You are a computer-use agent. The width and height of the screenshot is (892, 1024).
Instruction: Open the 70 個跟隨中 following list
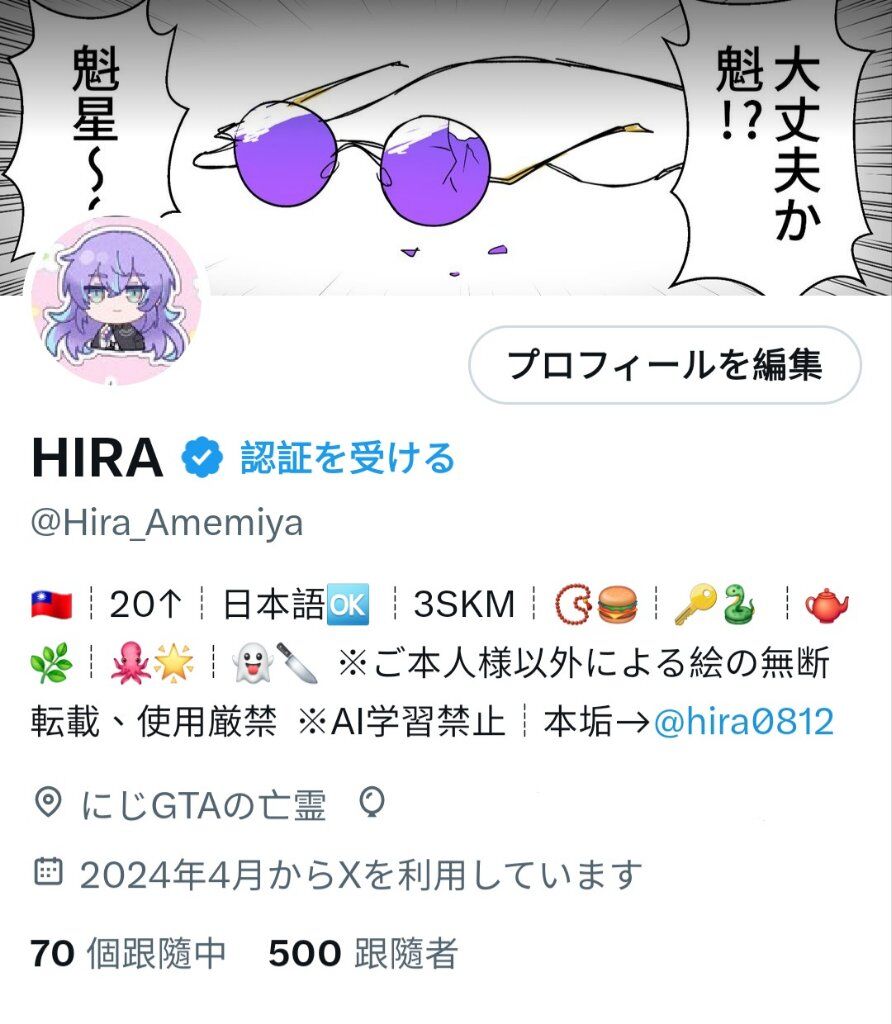pyautogui.click(x=128, y=953)
